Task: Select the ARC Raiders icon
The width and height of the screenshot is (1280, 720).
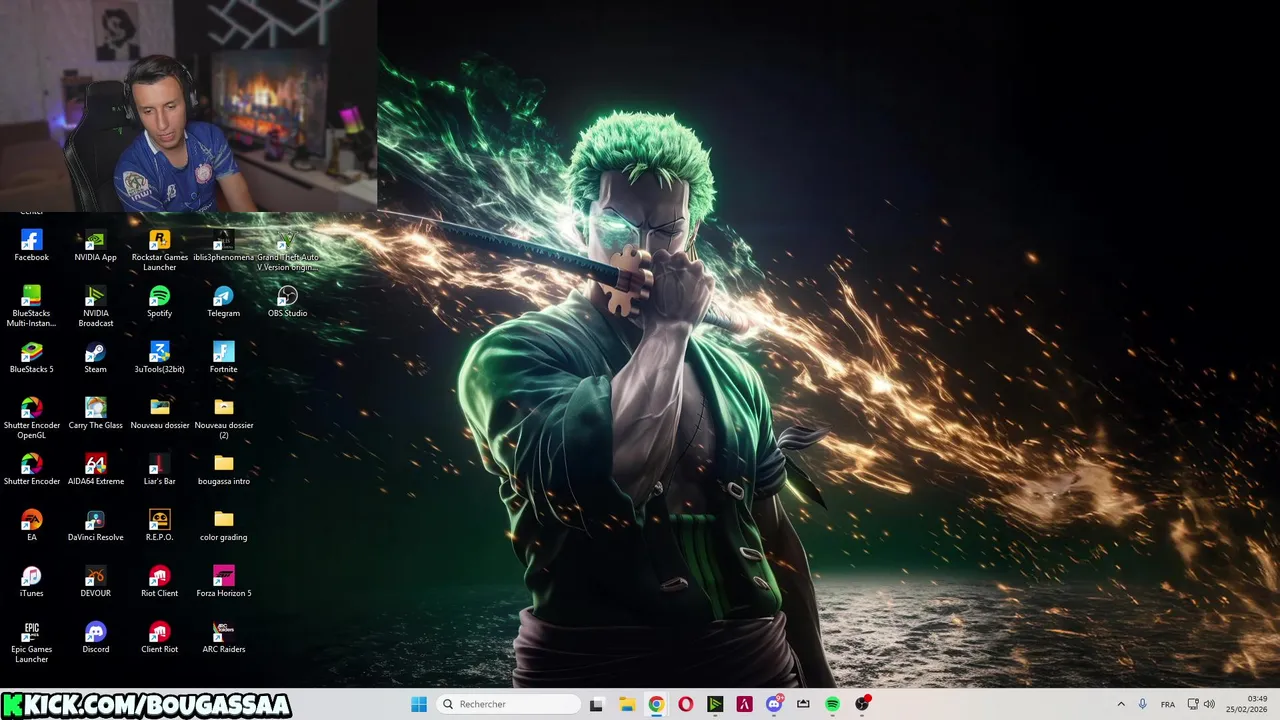Action: click(223, 637)
